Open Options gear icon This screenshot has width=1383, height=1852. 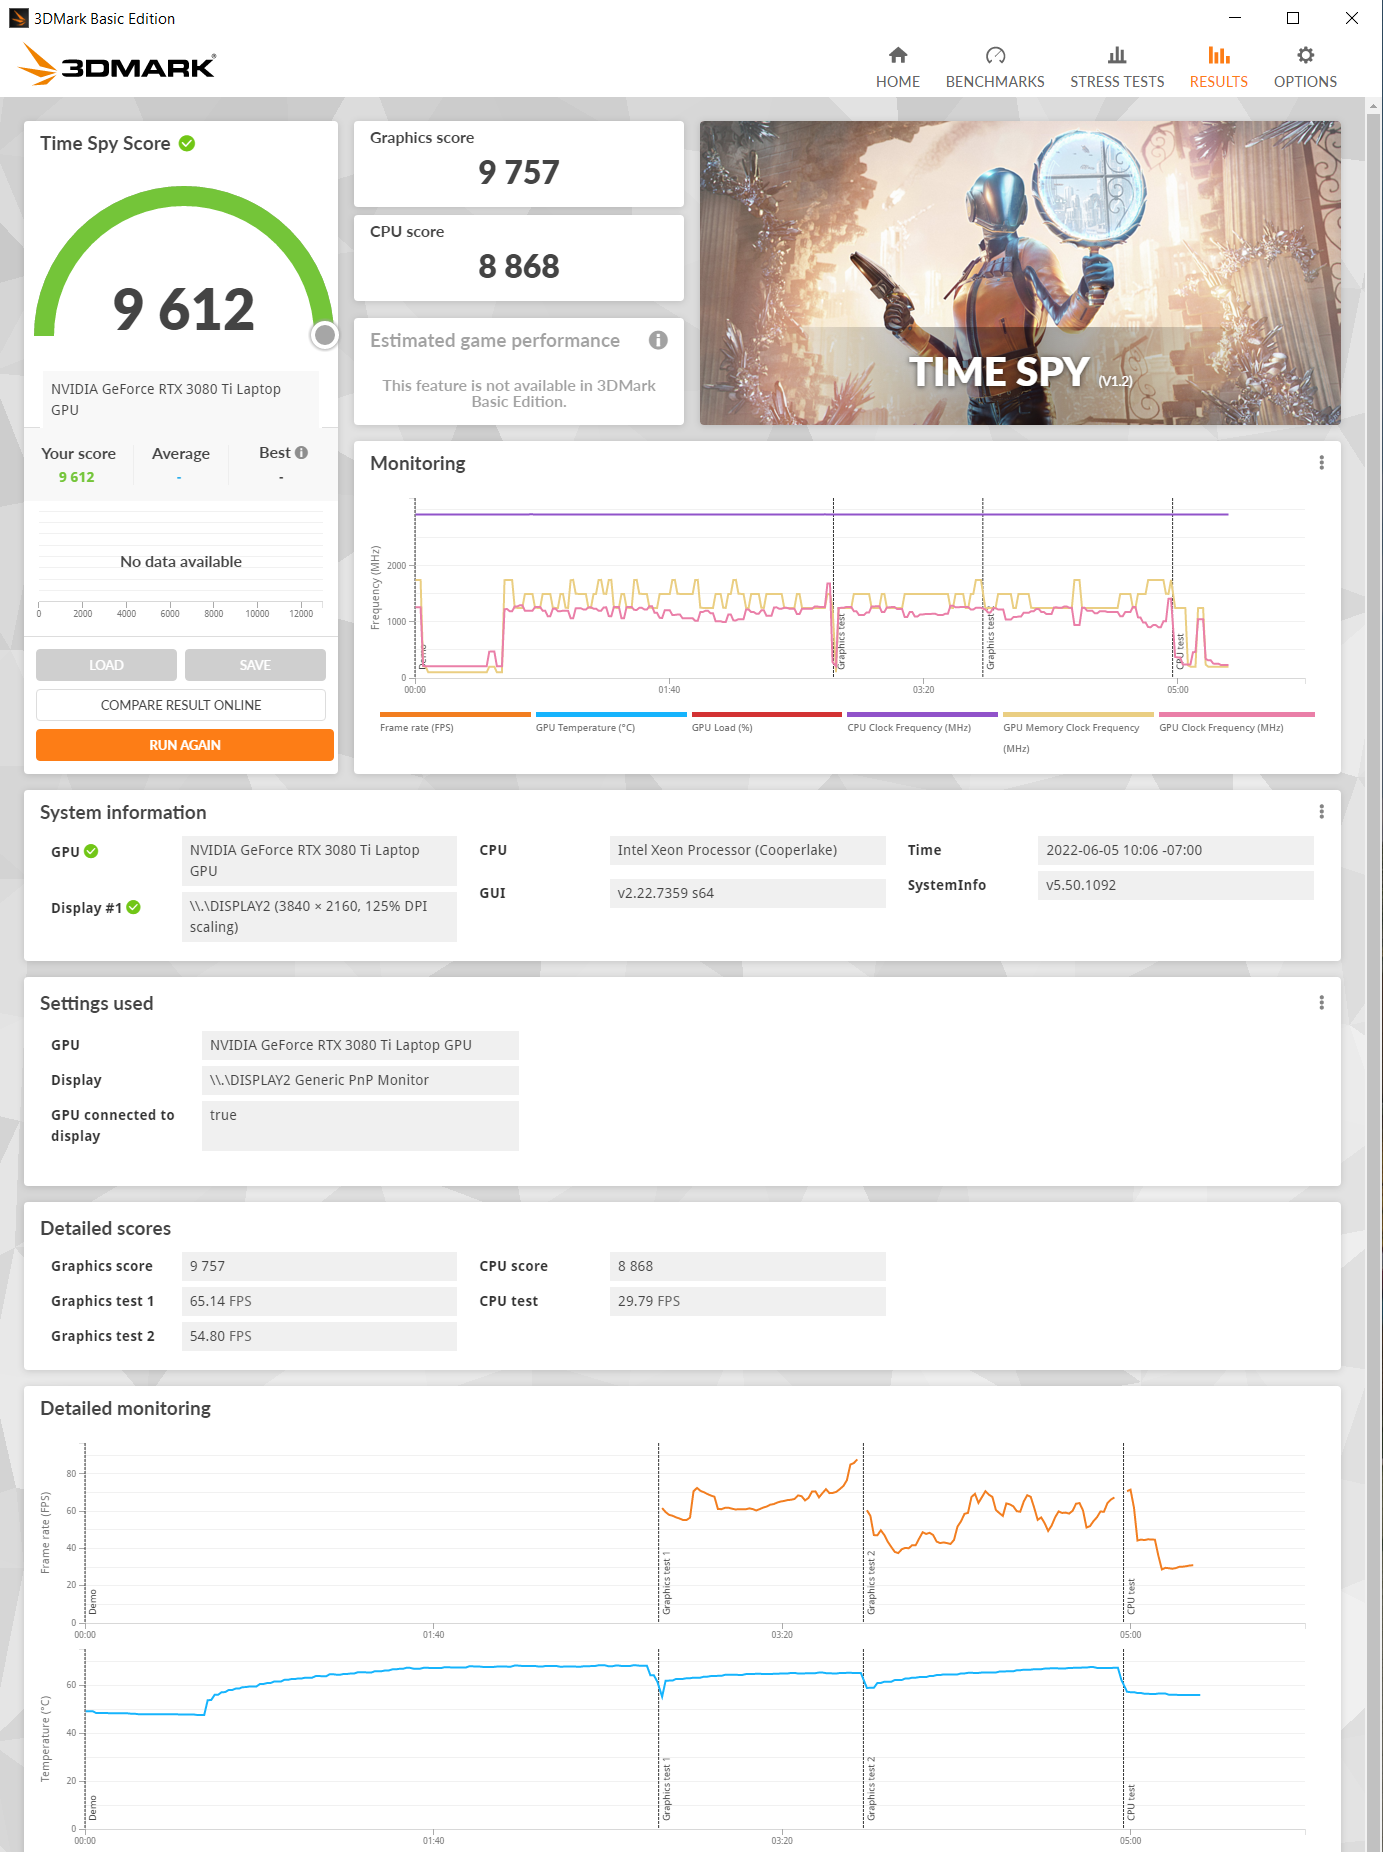(x=1304, y=55)
